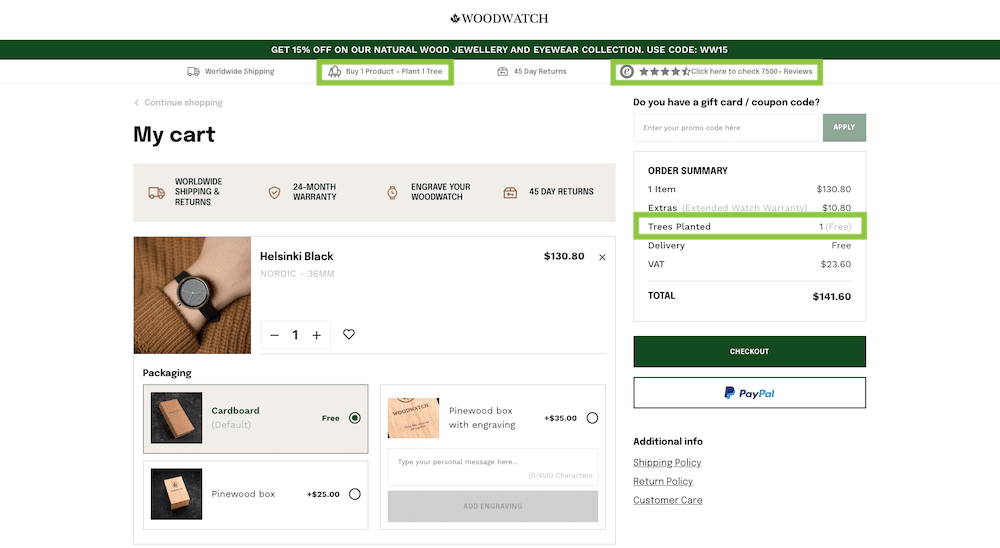Click the $130.80 price beside Helsinki Black
The width and height of the screenshot is (1000, 548).
tap(564, 256)
